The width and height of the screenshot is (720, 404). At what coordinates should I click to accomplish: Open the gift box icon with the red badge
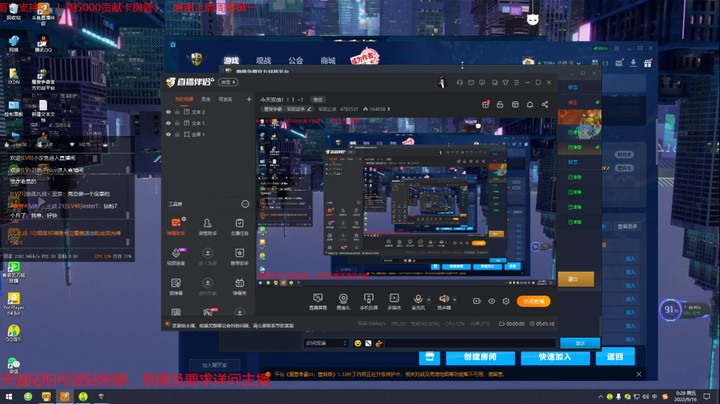point(485,105)
